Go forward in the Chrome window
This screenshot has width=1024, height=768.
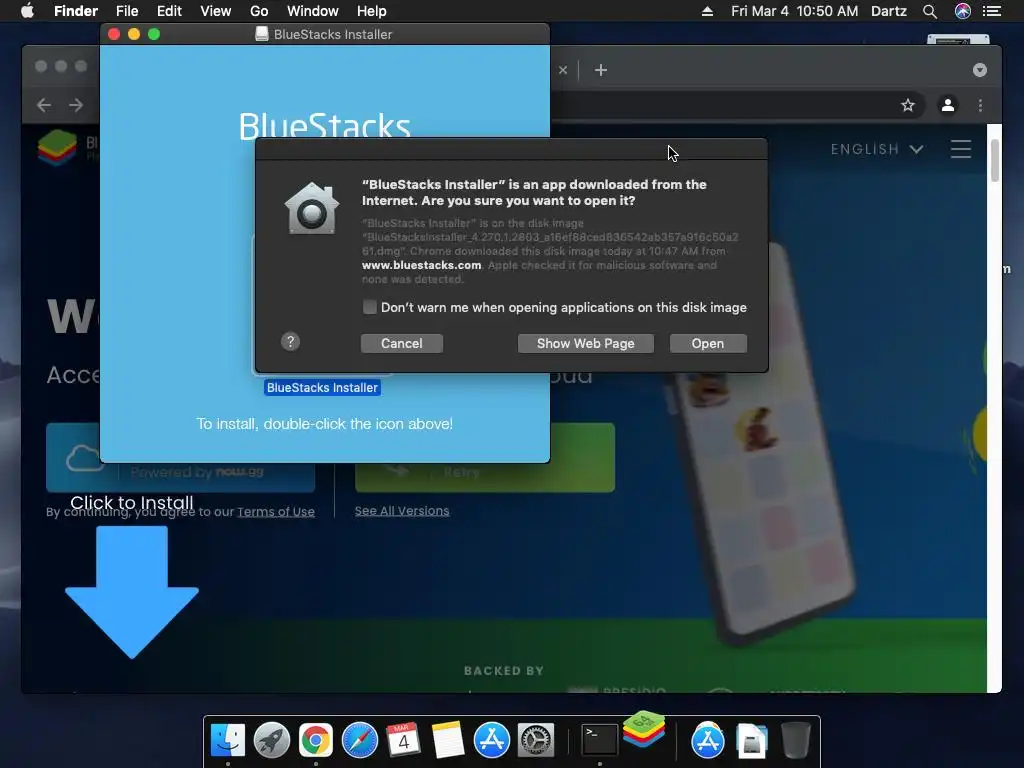(x=76, y=105)
